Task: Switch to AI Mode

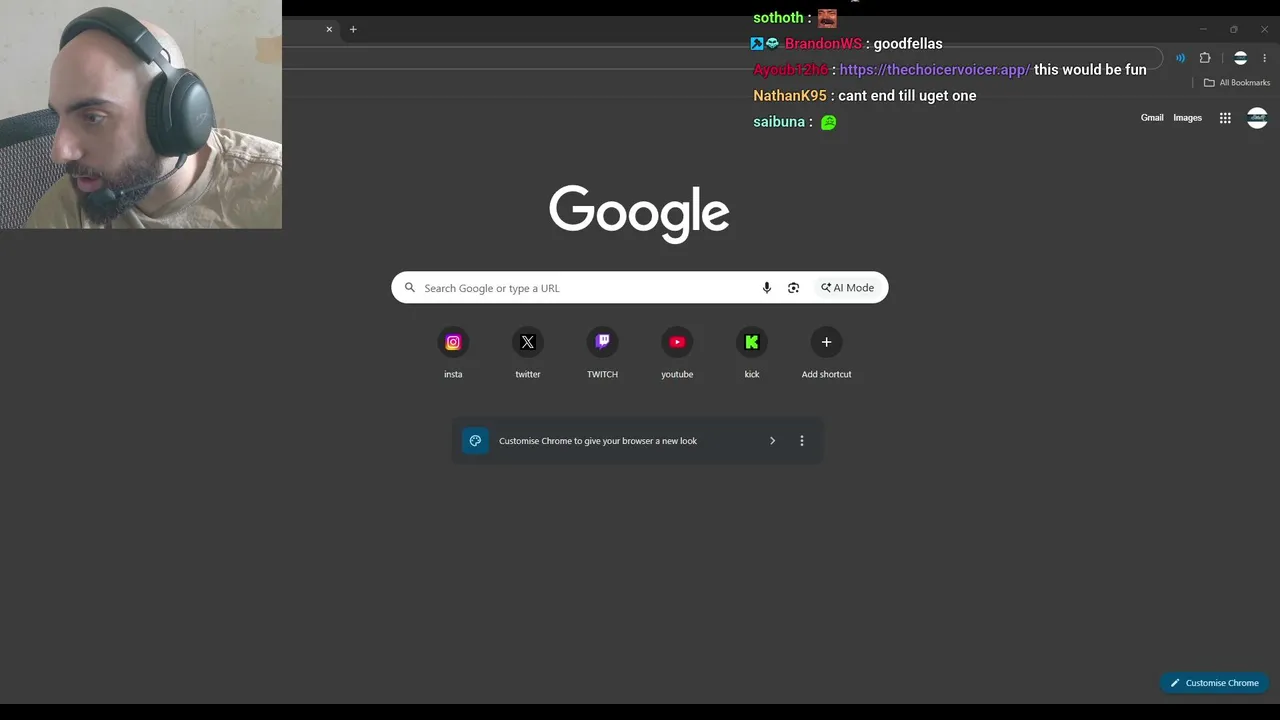Action: (x=848, y=288)
